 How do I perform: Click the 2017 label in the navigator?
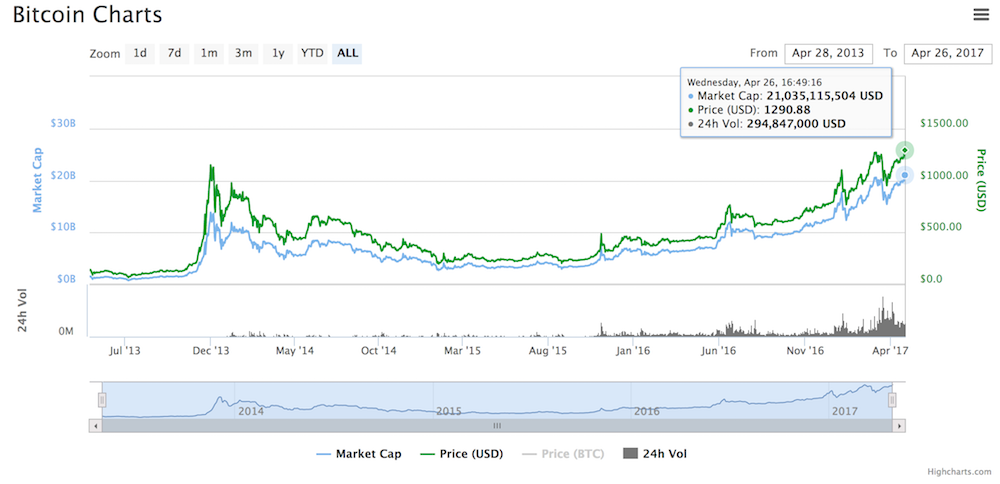844,412
